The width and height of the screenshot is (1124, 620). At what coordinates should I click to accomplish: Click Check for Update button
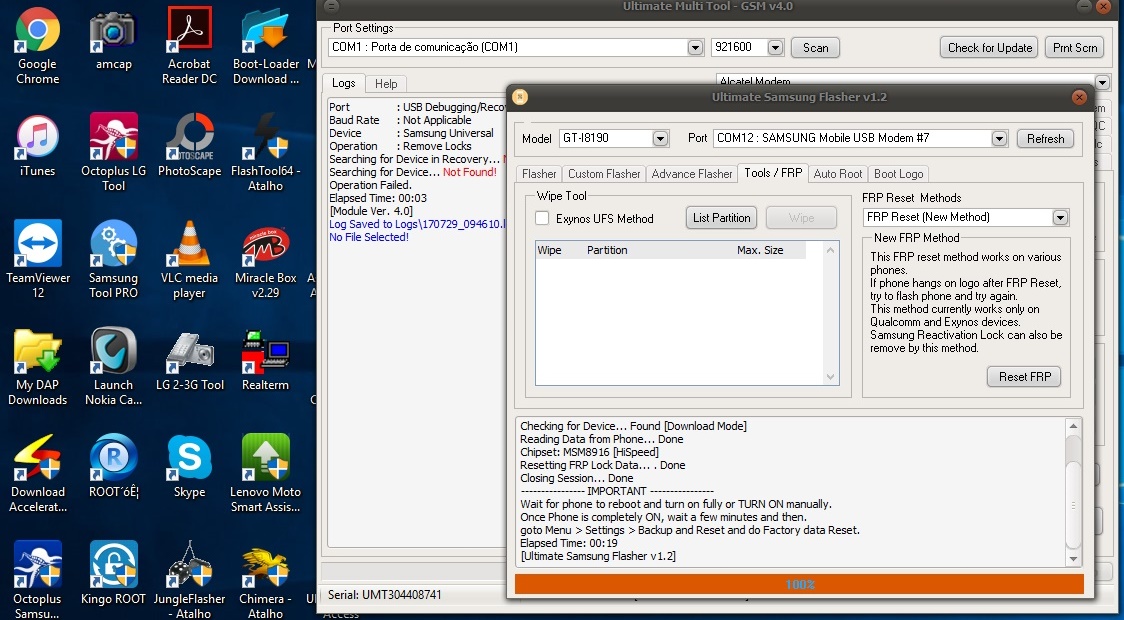click(989, 48)
